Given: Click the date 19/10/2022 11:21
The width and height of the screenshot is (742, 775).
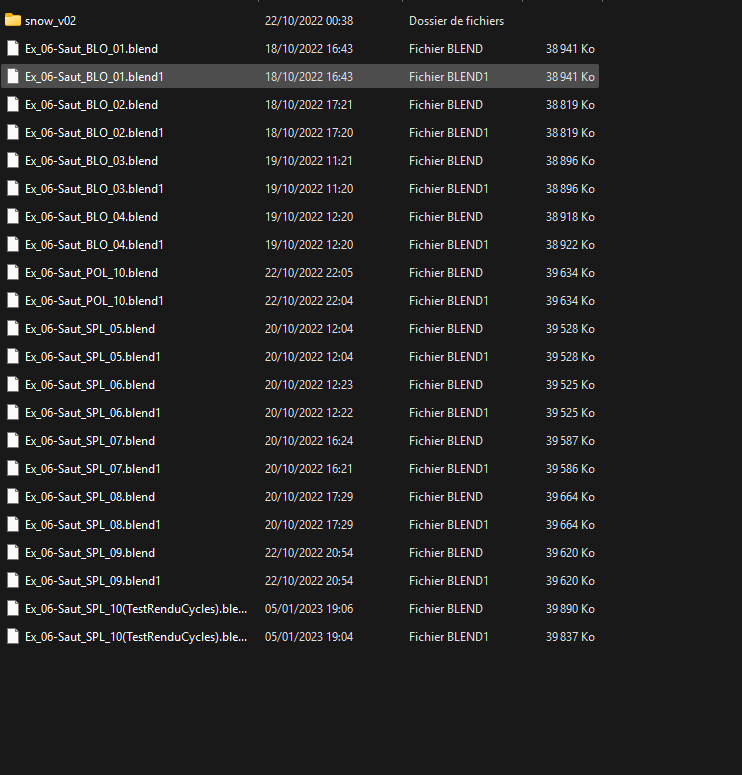Looking at the screenshot, I should click(x=309, y=161).
